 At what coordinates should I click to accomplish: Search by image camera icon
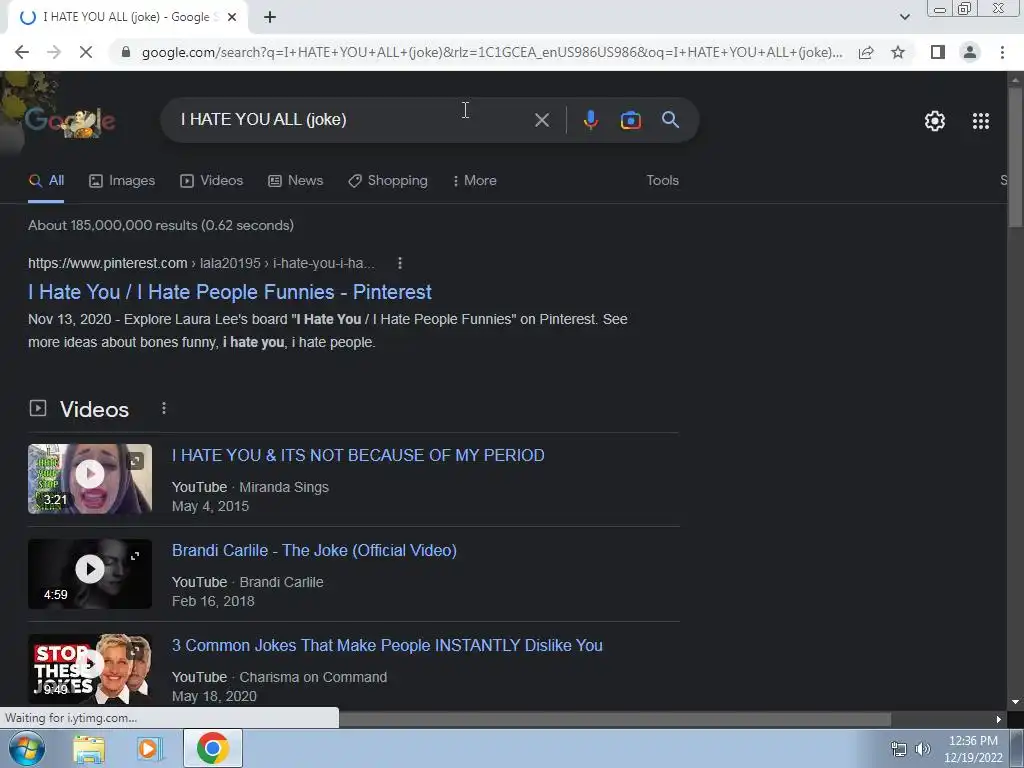pyautogui.click(x=630, y=120)
